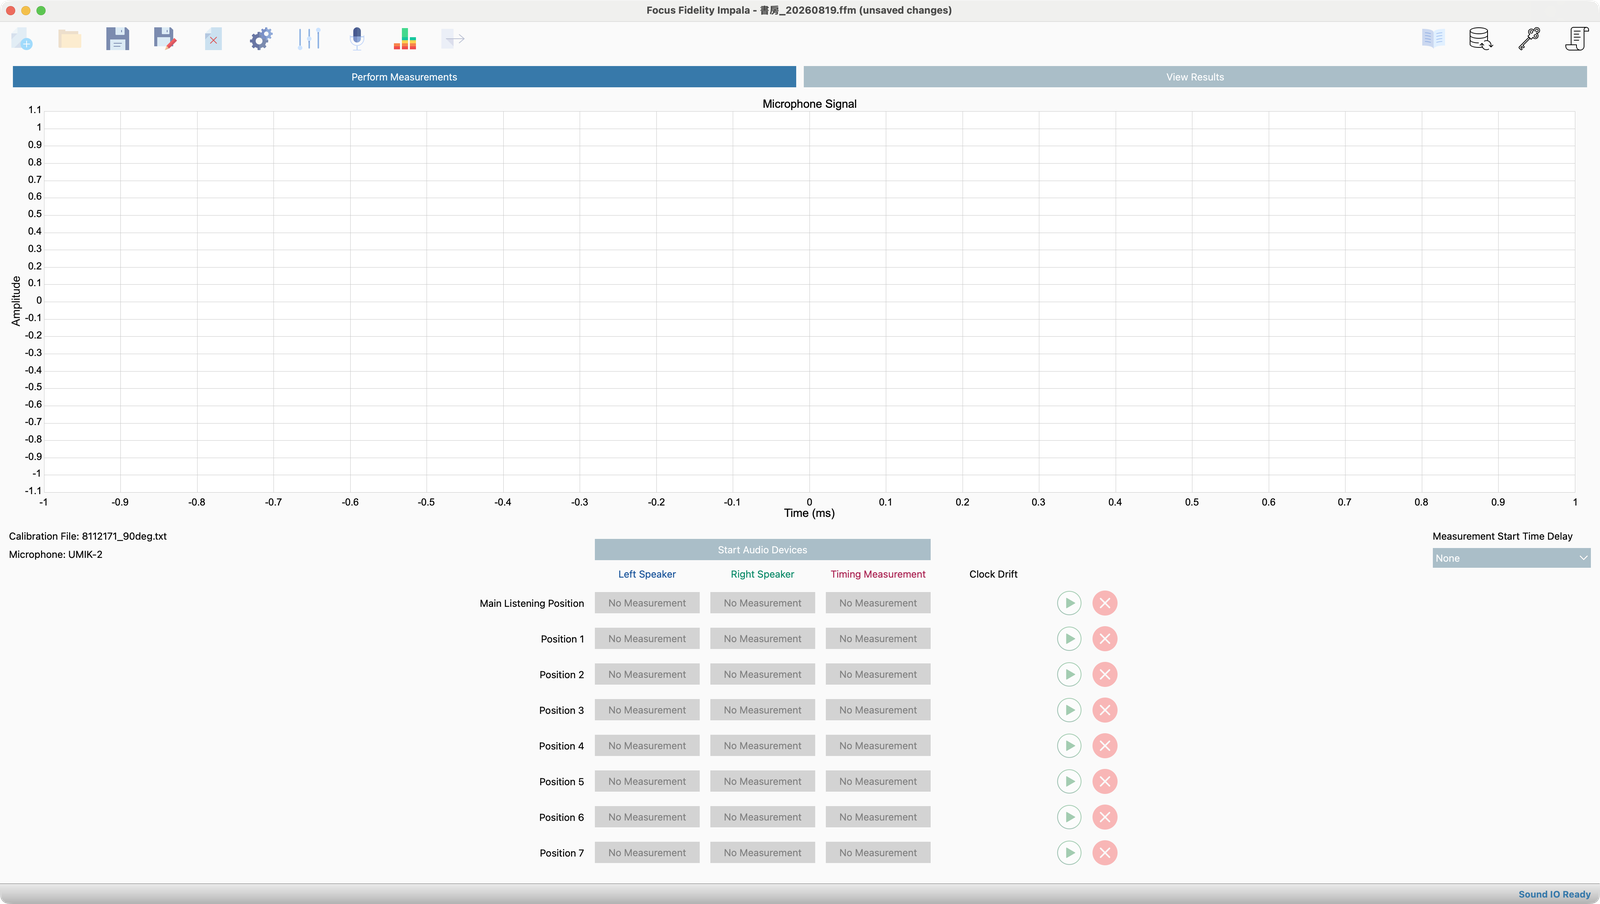Open the scroll log icon
This screenshot has width=1600, height=904.
(1577, 39)
